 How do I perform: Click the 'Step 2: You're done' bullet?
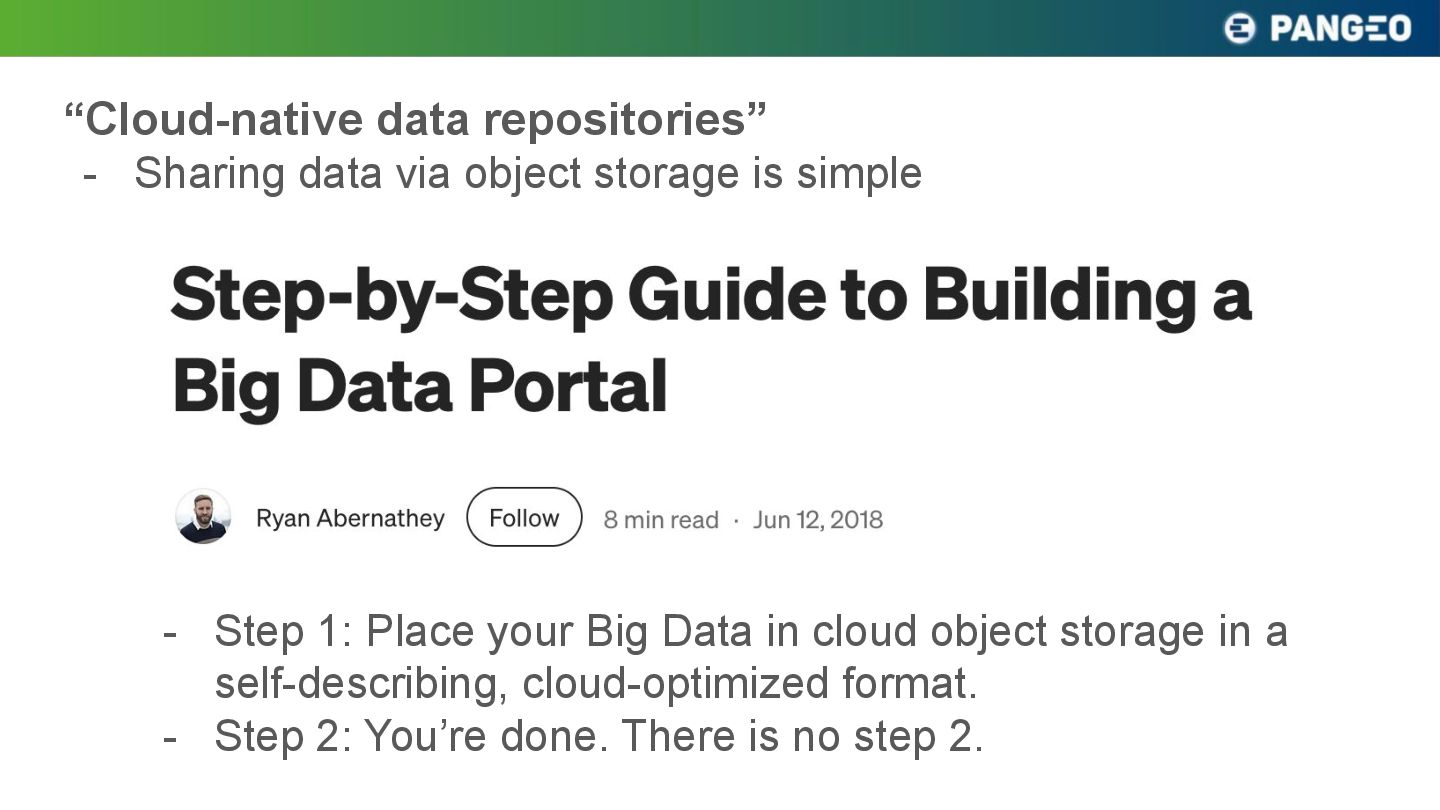(599, 737)
